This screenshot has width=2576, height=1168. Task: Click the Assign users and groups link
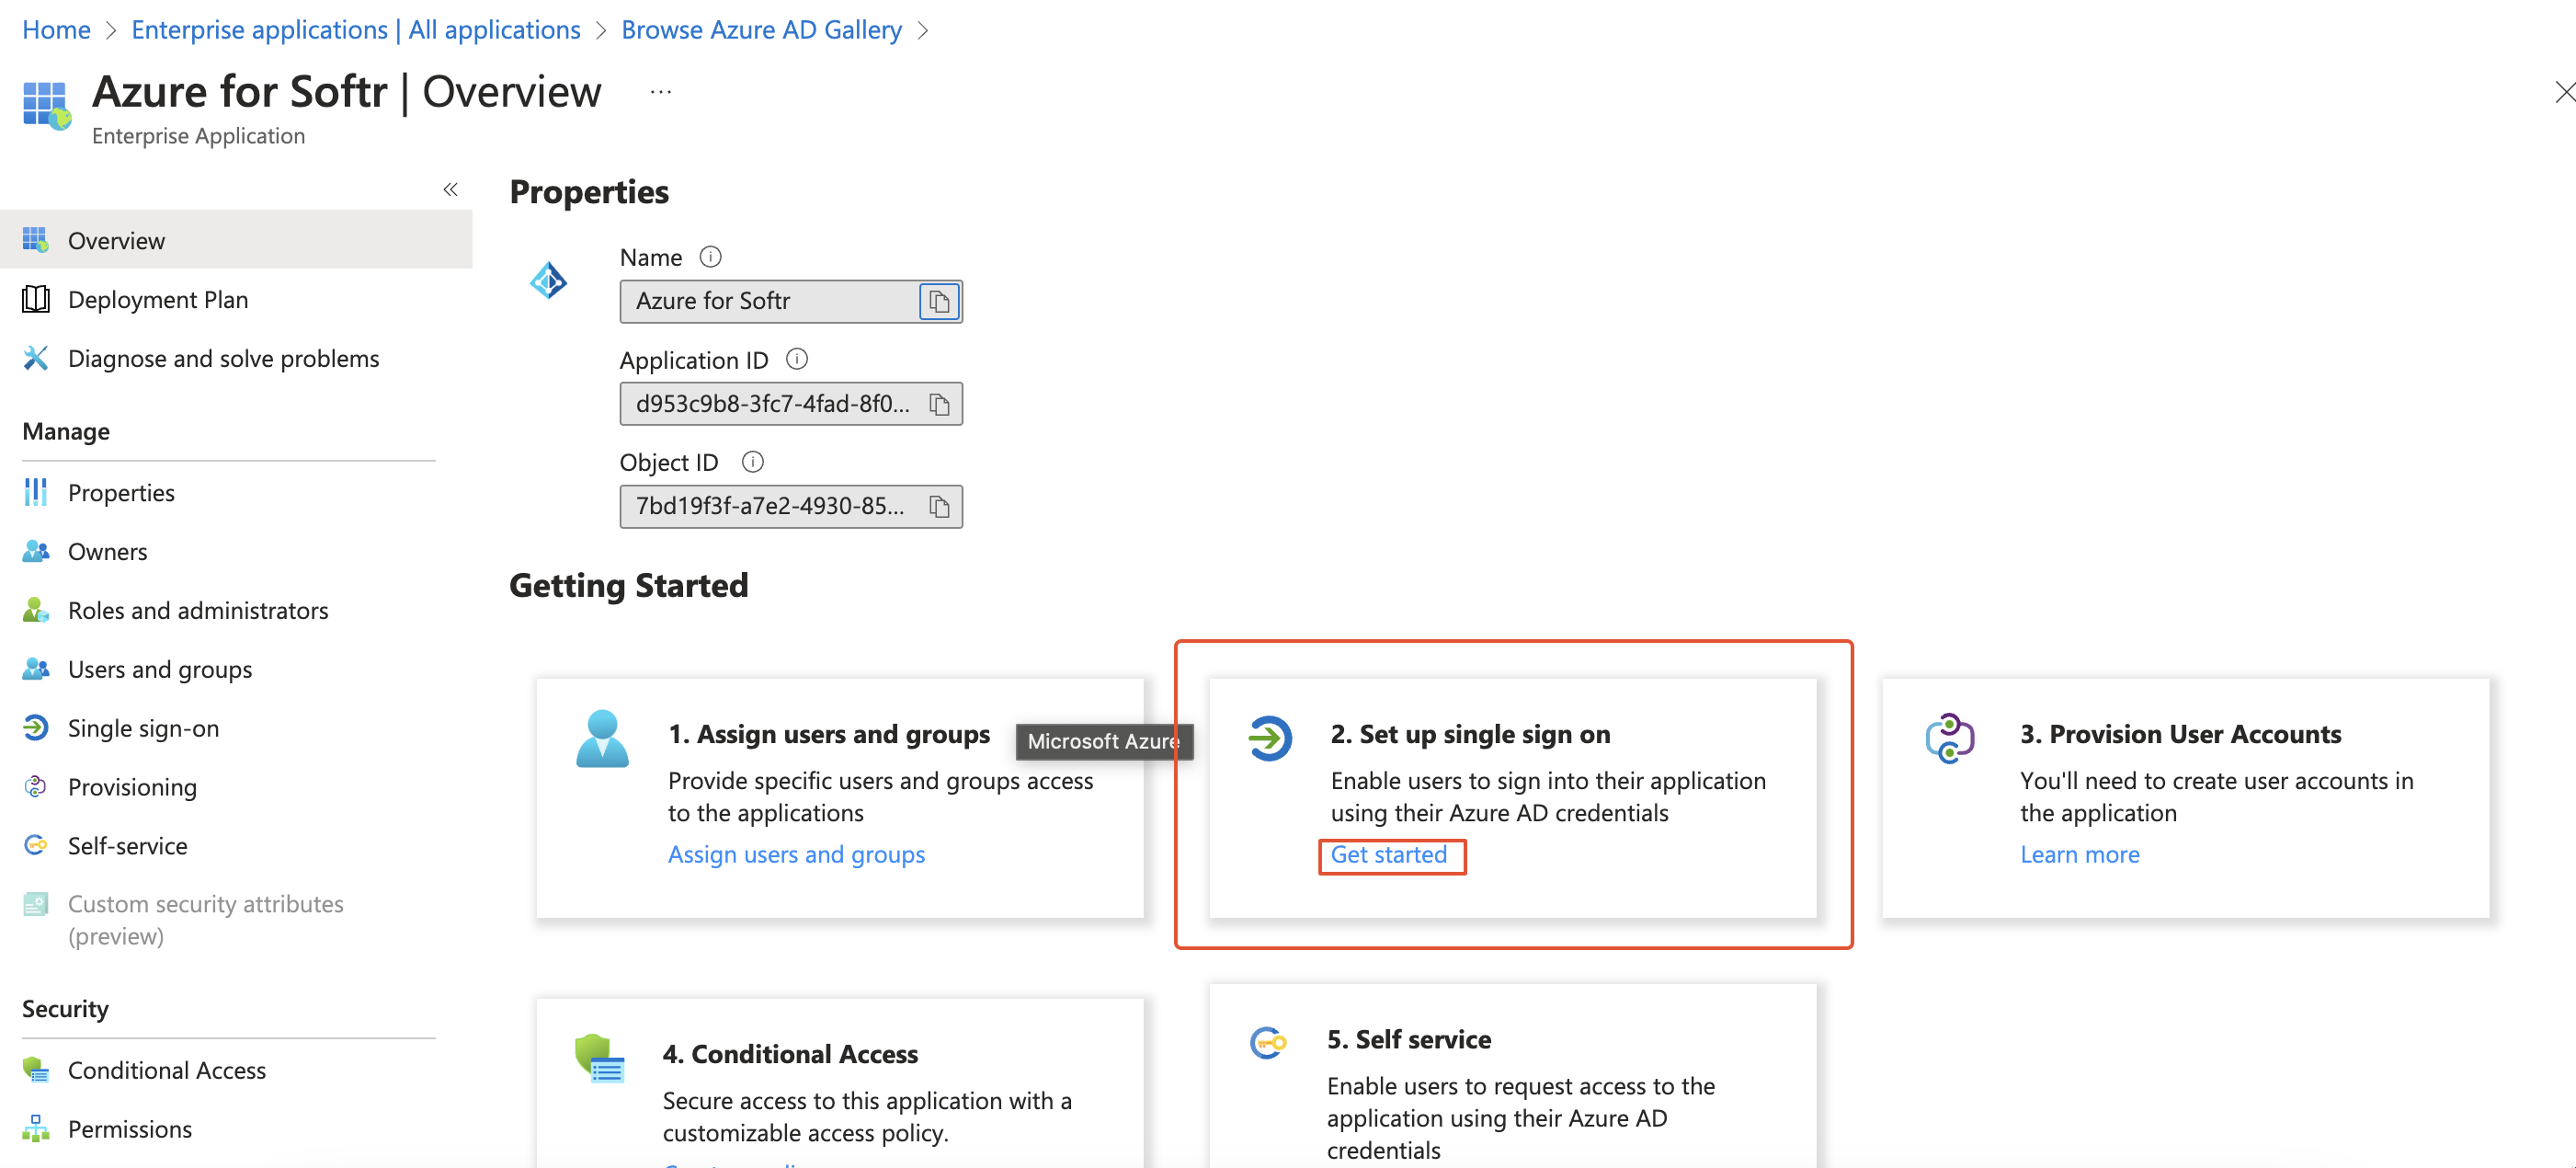(796, 854)
